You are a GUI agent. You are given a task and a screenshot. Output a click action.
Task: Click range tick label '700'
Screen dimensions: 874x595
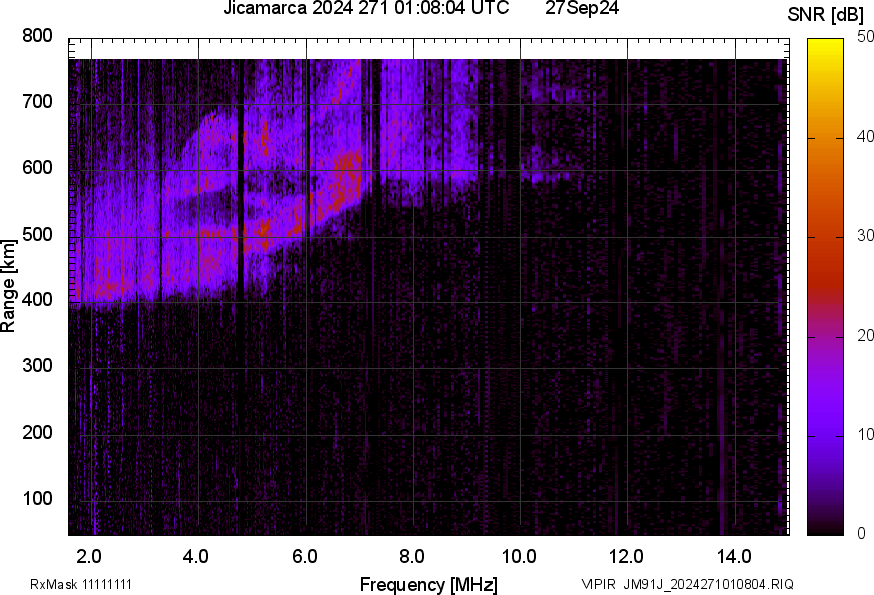tap(37, 101)
